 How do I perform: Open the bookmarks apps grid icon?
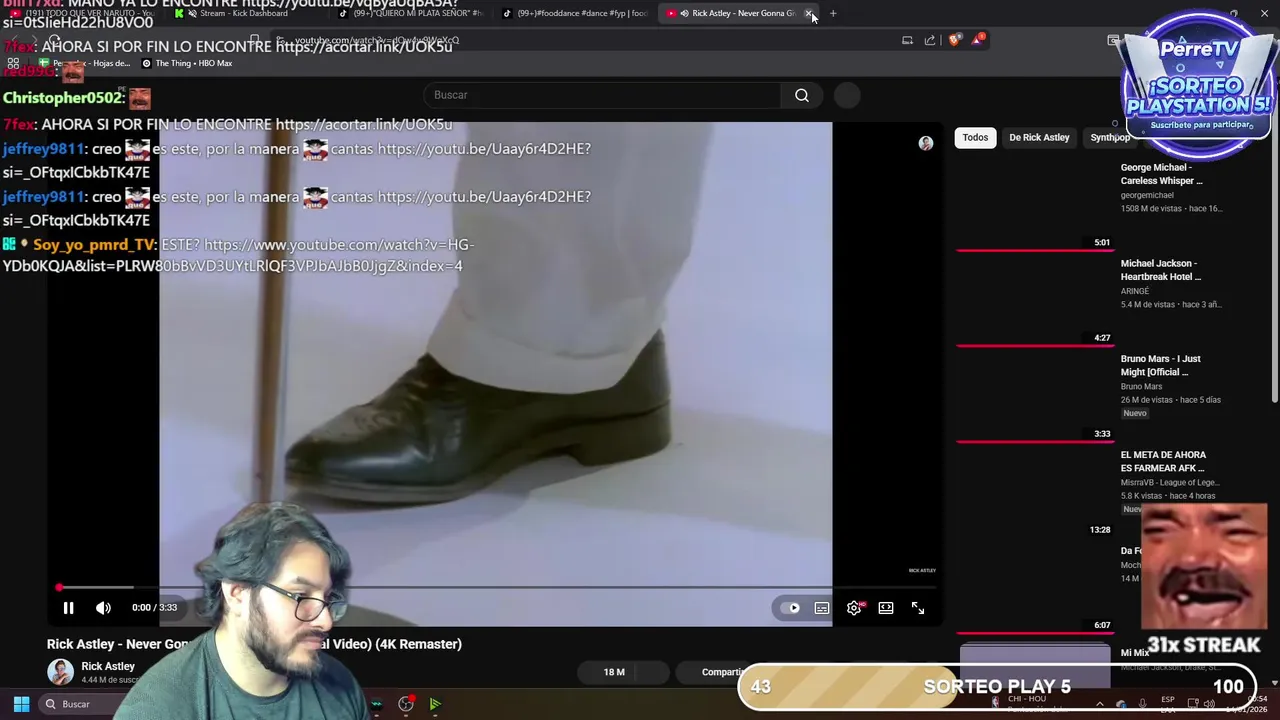point(13,63)
